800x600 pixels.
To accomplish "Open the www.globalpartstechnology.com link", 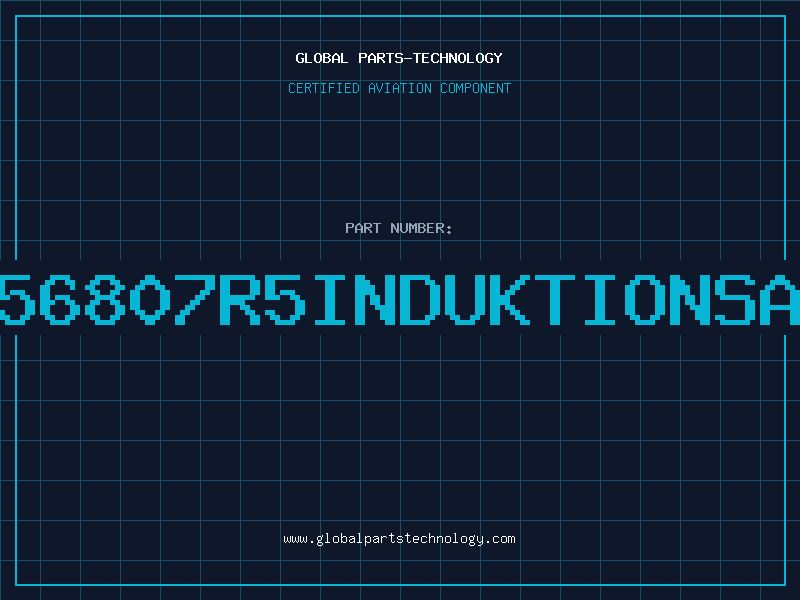I will 399,539.
